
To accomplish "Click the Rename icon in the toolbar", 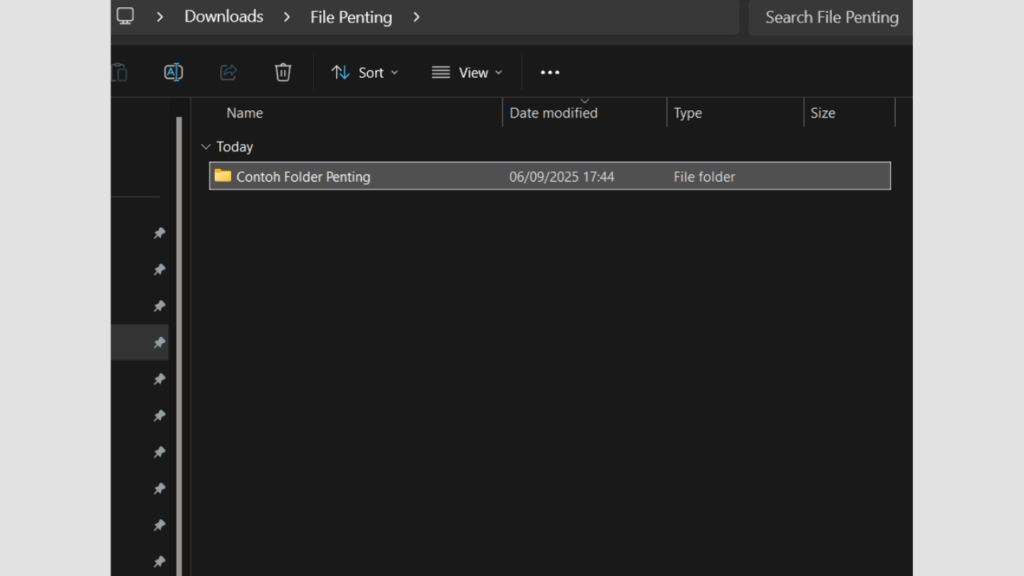I will click(x=173, y=72).
